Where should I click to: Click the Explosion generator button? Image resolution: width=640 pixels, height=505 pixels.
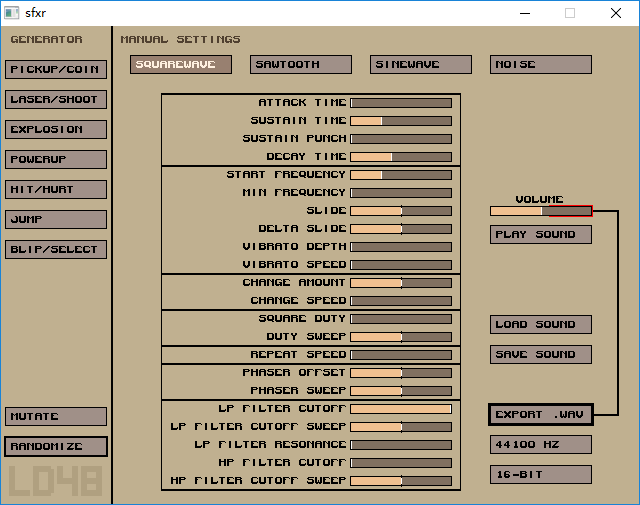pyautogui.click(x=56, y=129)
